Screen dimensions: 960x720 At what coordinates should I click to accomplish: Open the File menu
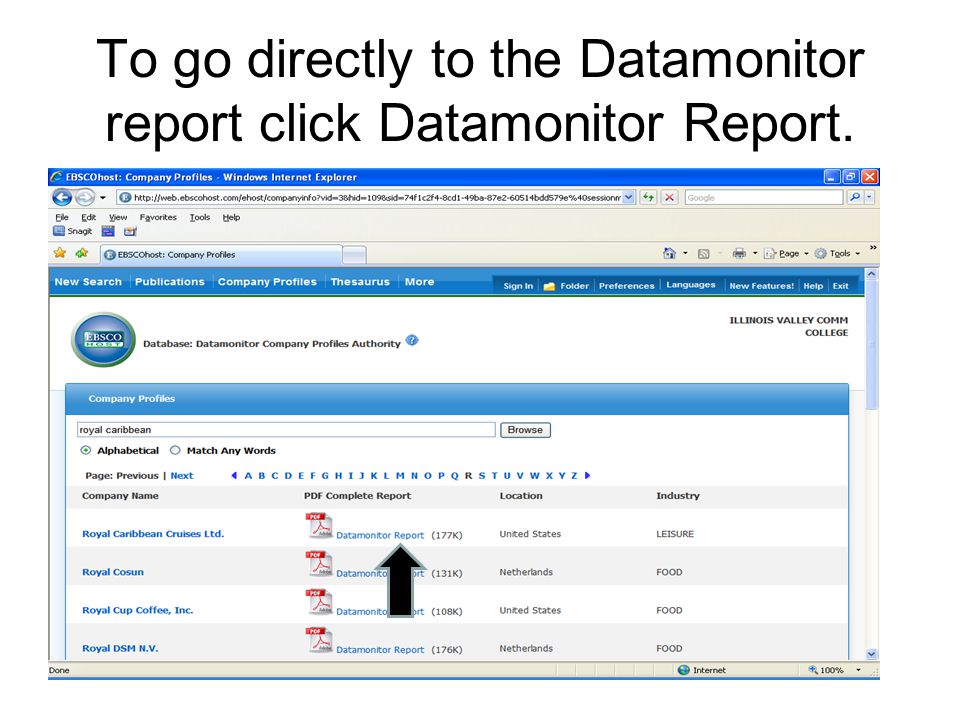coord(62,217)
